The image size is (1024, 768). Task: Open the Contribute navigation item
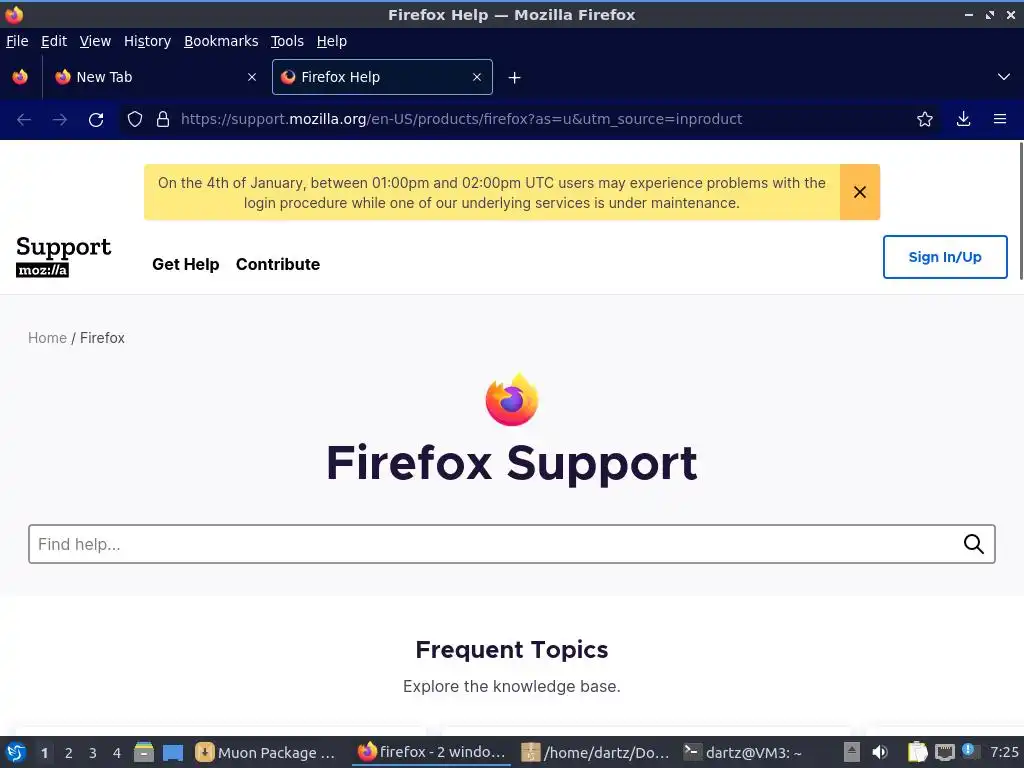(278, 264)
